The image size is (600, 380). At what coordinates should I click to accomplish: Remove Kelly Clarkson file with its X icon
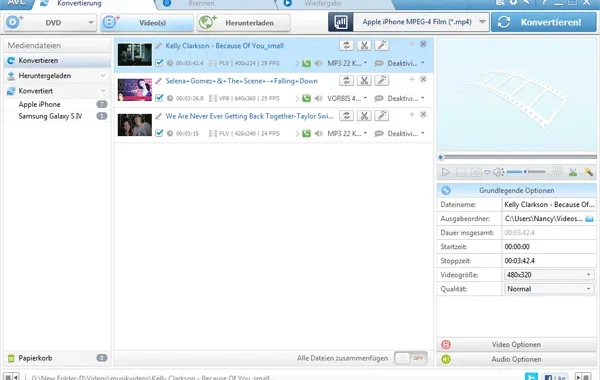click(x=423, y=44)
